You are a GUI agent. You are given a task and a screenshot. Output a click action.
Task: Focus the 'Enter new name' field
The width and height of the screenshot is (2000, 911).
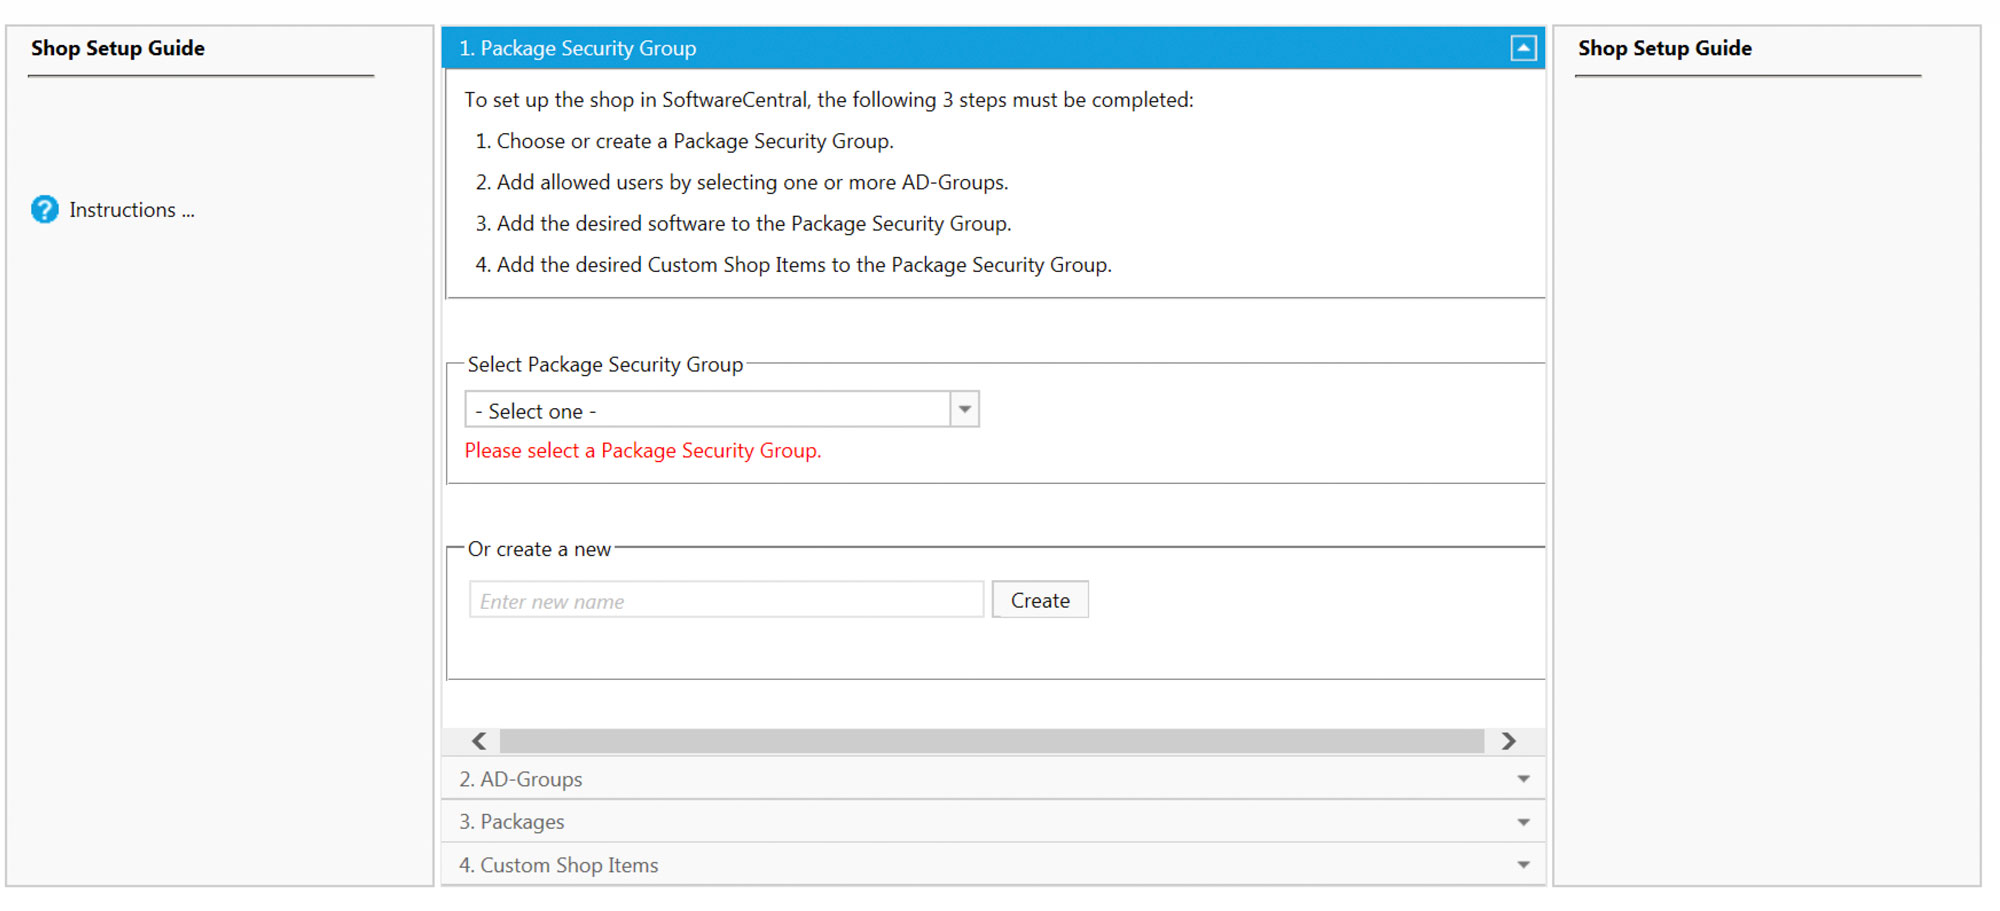click(726, 600)
